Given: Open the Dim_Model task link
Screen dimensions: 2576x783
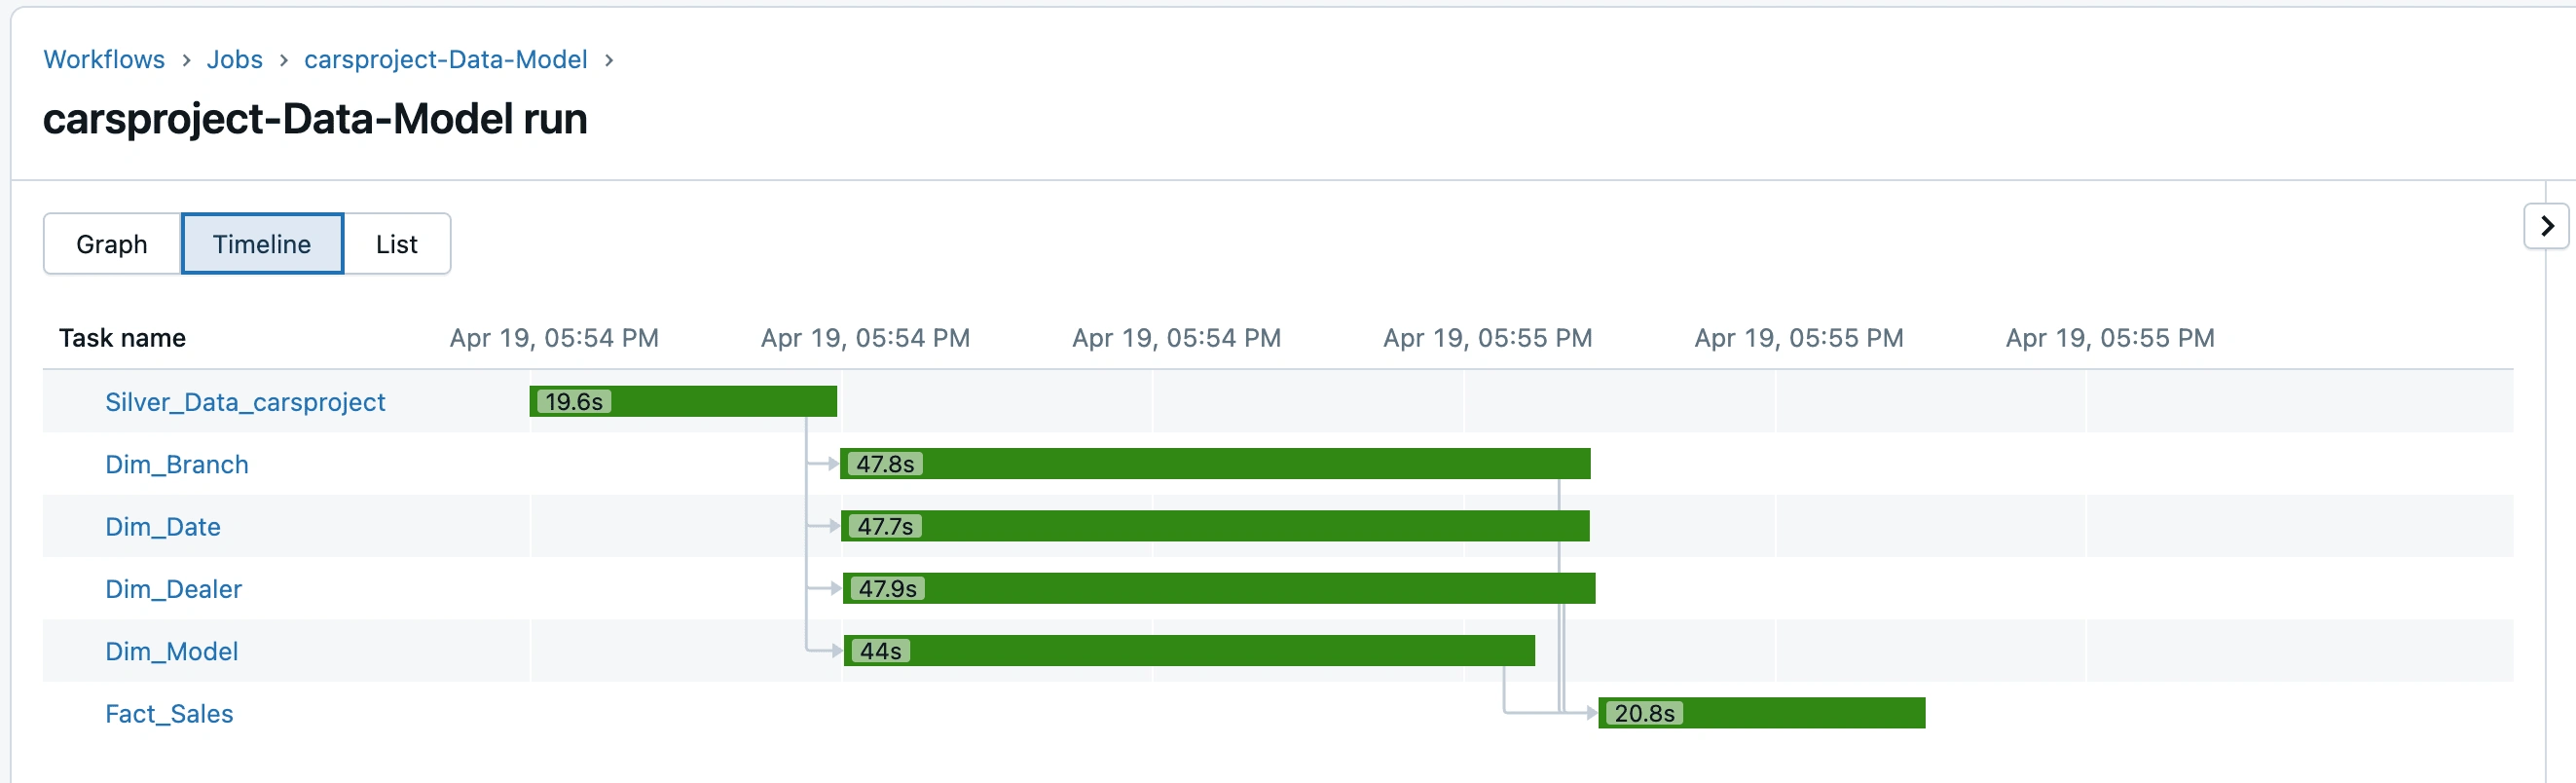Looking at the screenshot, I should click(172, 651).
